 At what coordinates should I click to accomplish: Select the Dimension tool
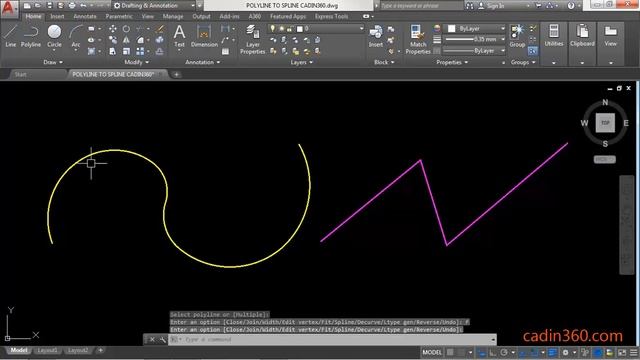pos(204,36)
